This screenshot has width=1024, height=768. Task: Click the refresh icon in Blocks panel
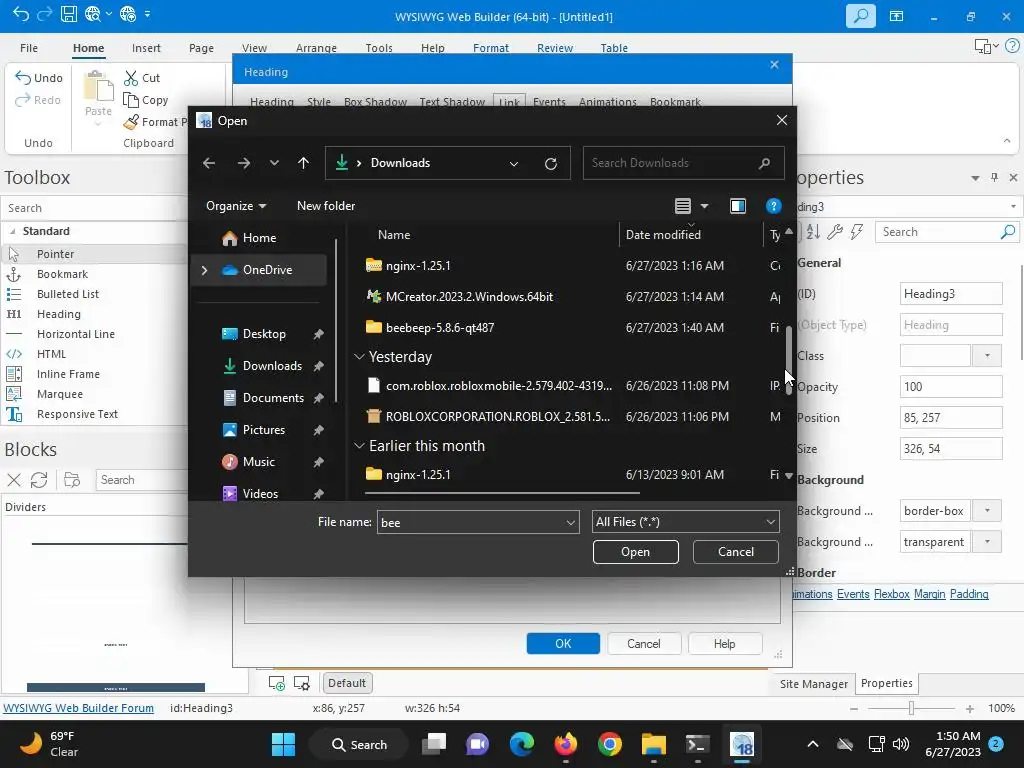[39, 480]
